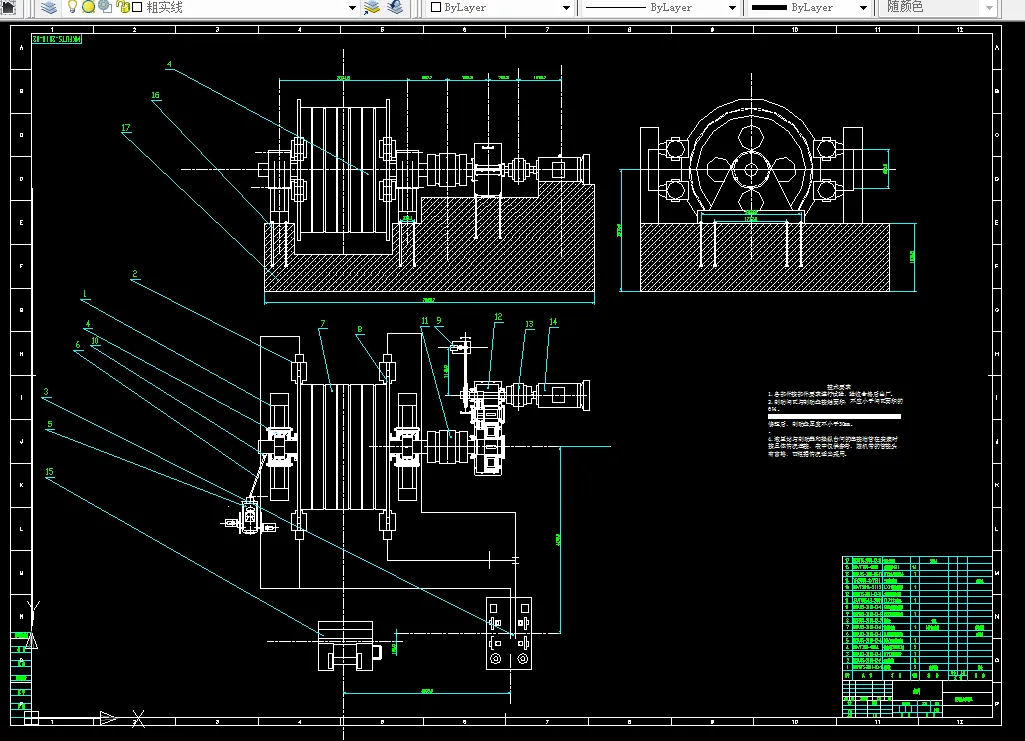Viewport: 1025px width, 741px height.
Task: Select the callout number 7
Action: click(x=322, y=324)
